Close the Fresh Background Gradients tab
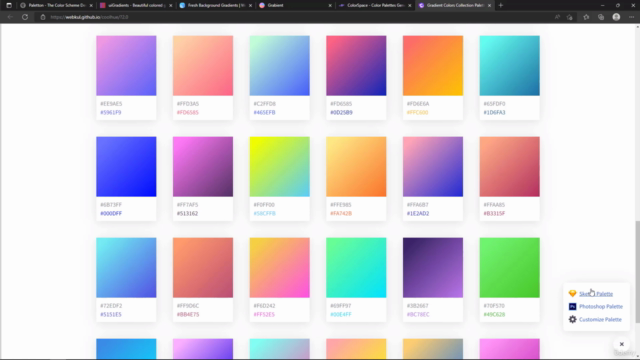This screenshot has width=640, height=360. 250,5
